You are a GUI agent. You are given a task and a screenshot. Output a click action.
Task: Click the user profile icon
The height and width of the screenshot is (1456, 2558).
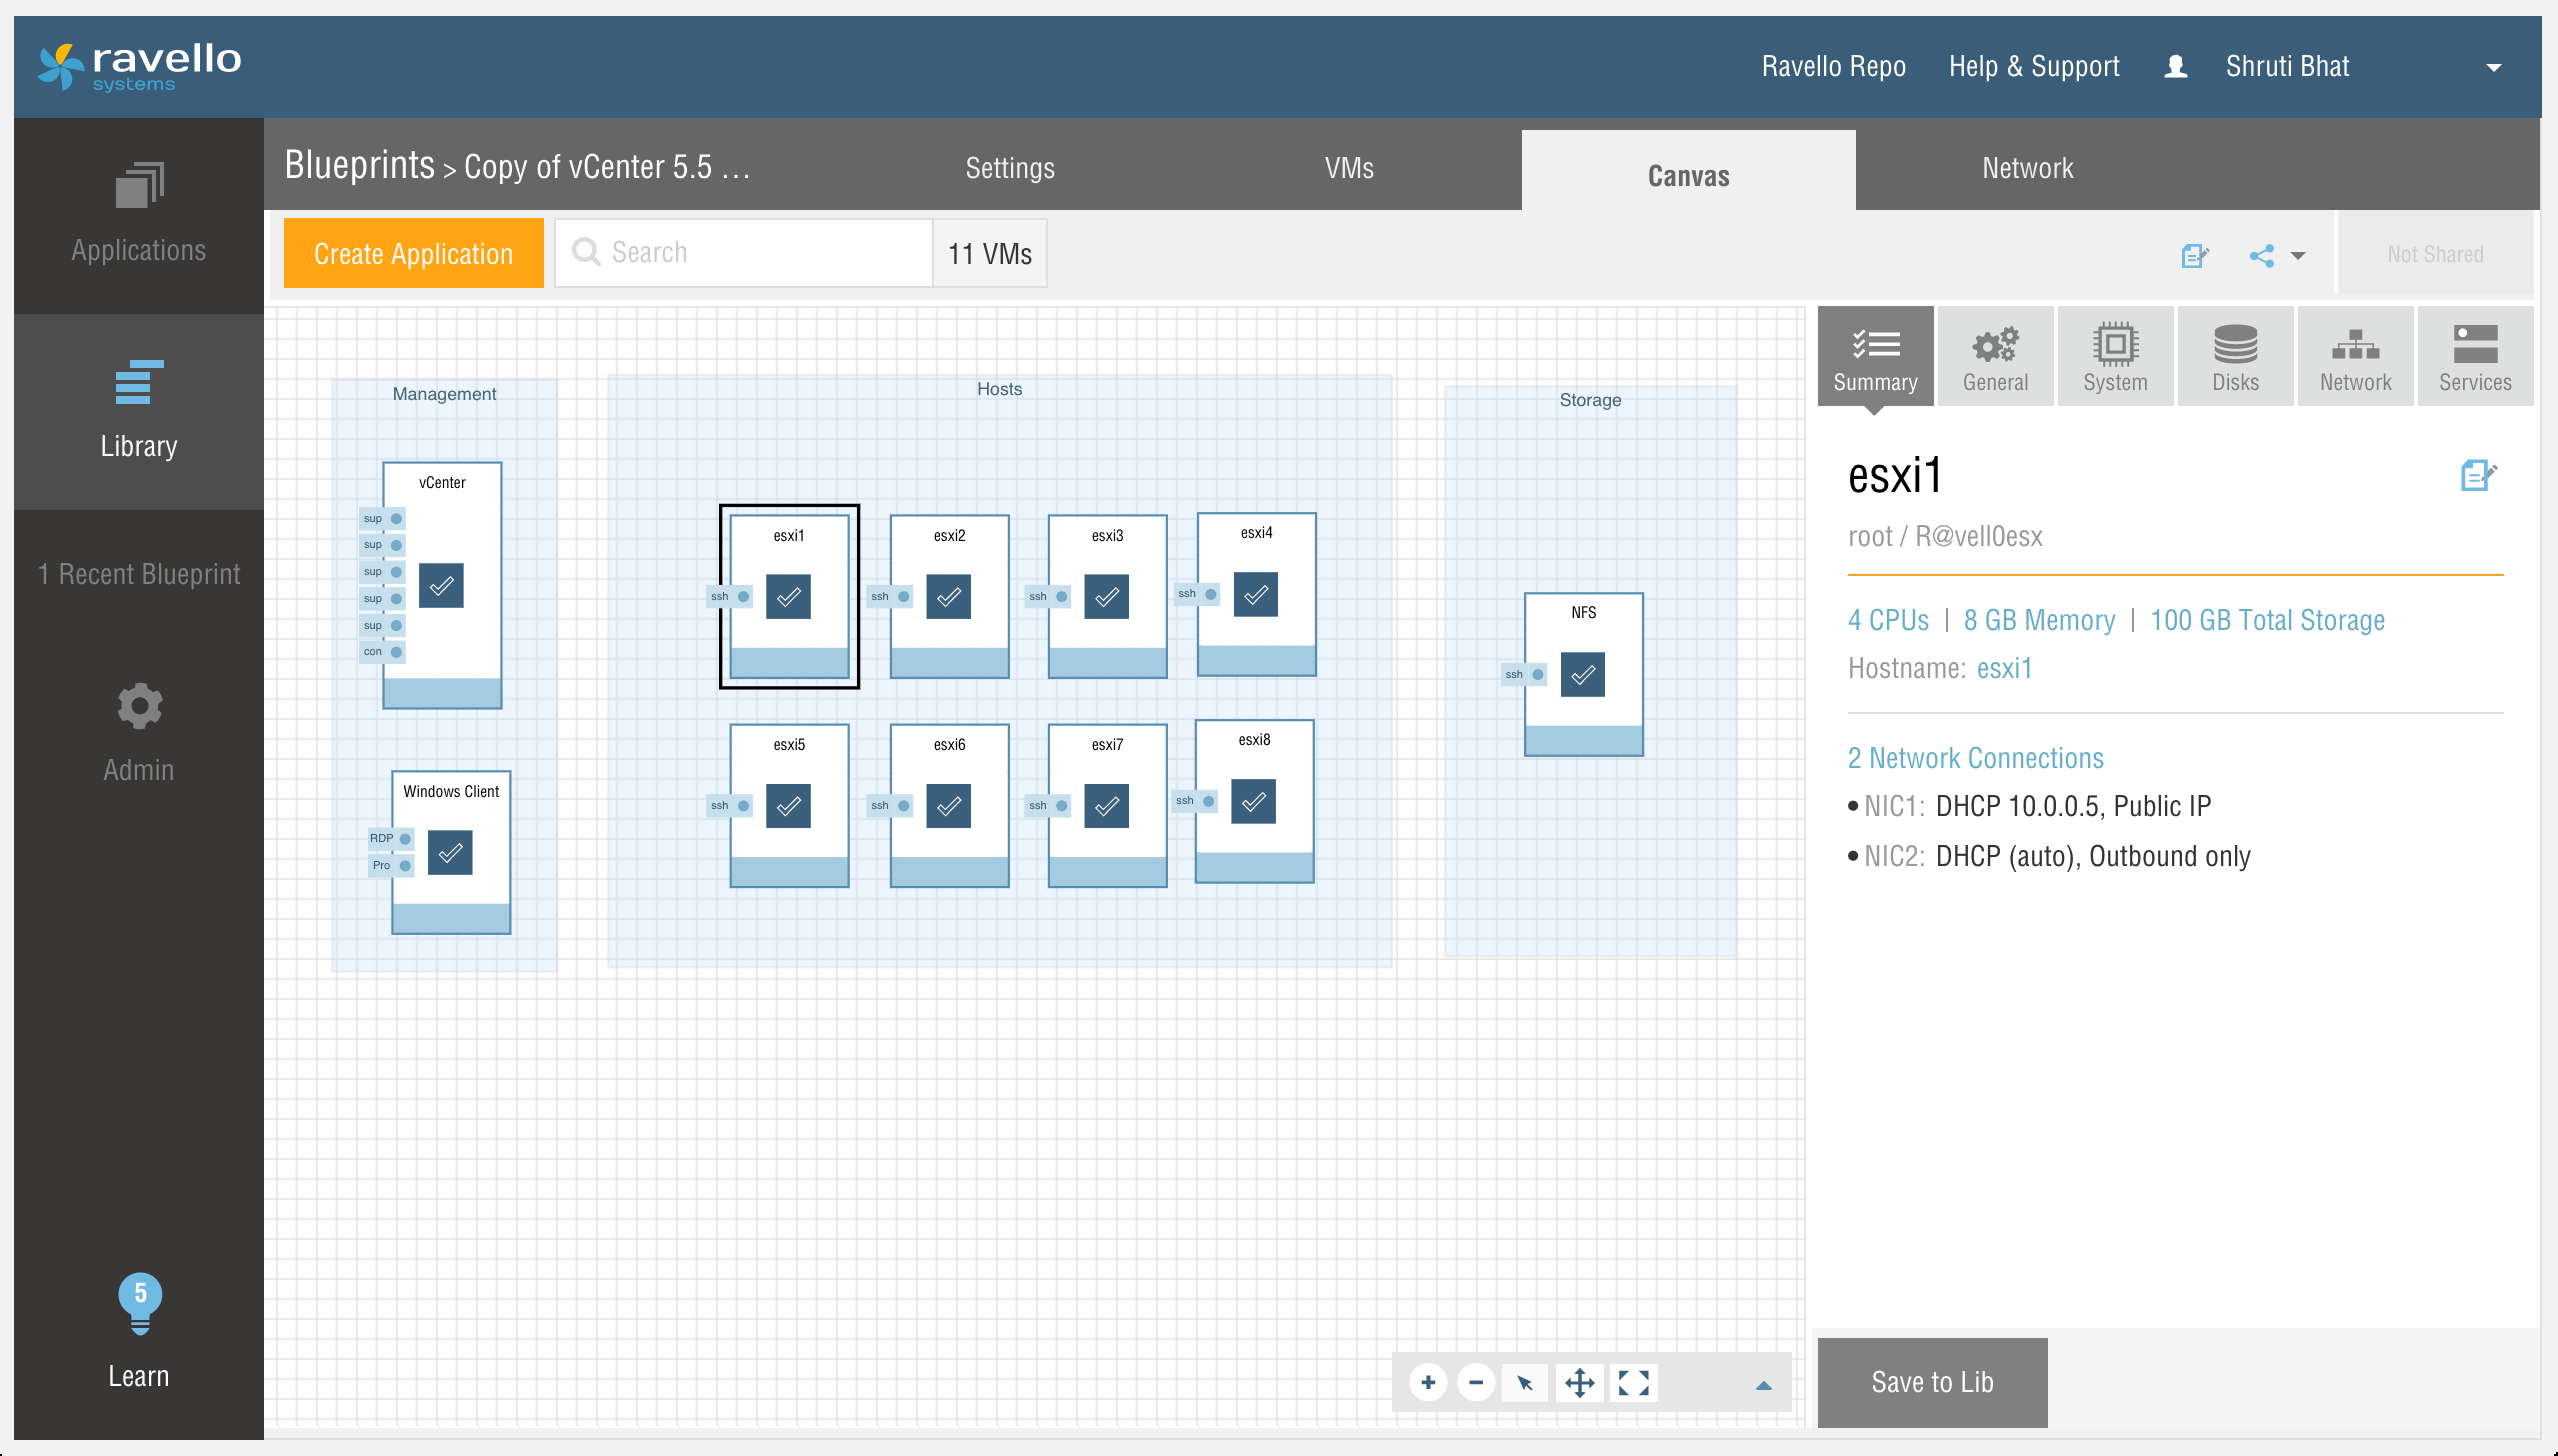tap(2176, 67)
